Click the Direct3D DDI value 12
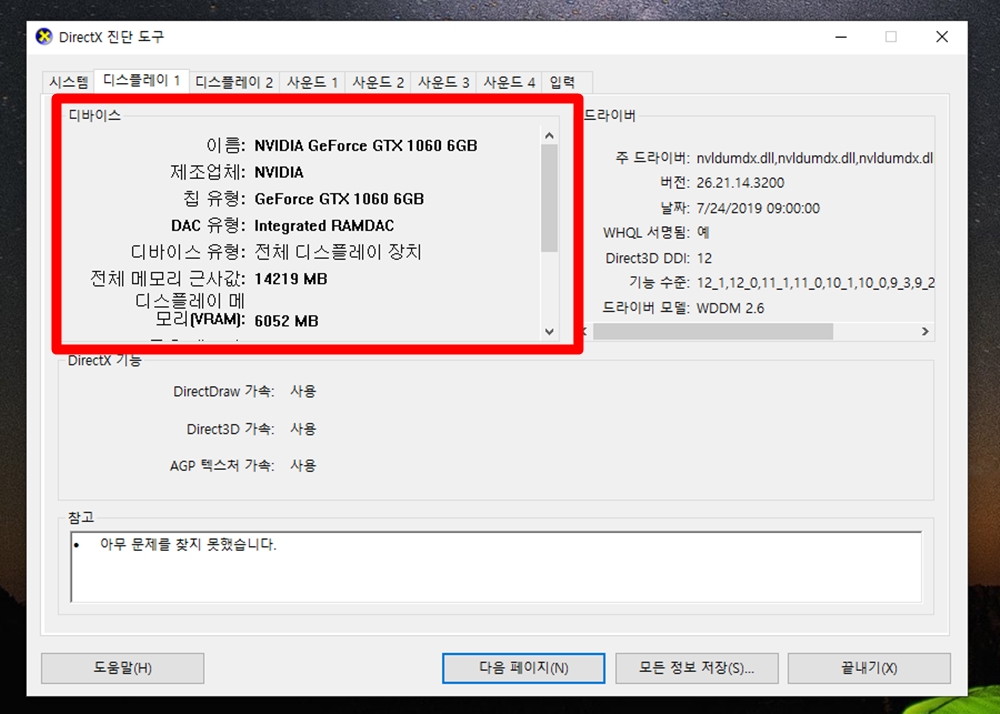Image resolution: width=1000 pixels, height=714 pixels. pos(704,258)
